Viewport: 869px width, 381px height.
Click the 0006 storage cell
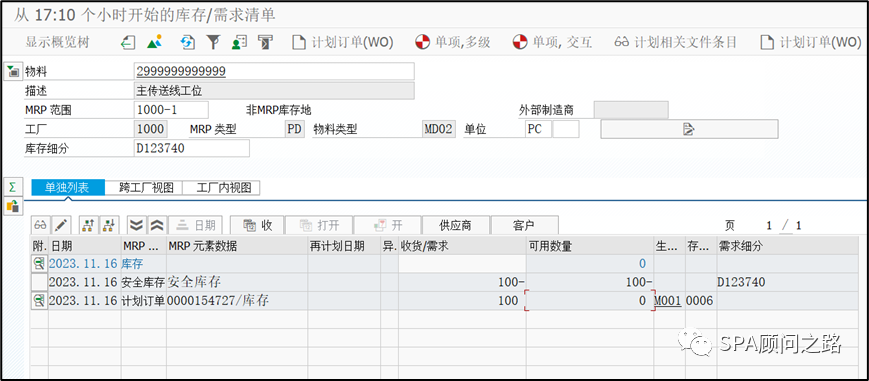(700, 301)
